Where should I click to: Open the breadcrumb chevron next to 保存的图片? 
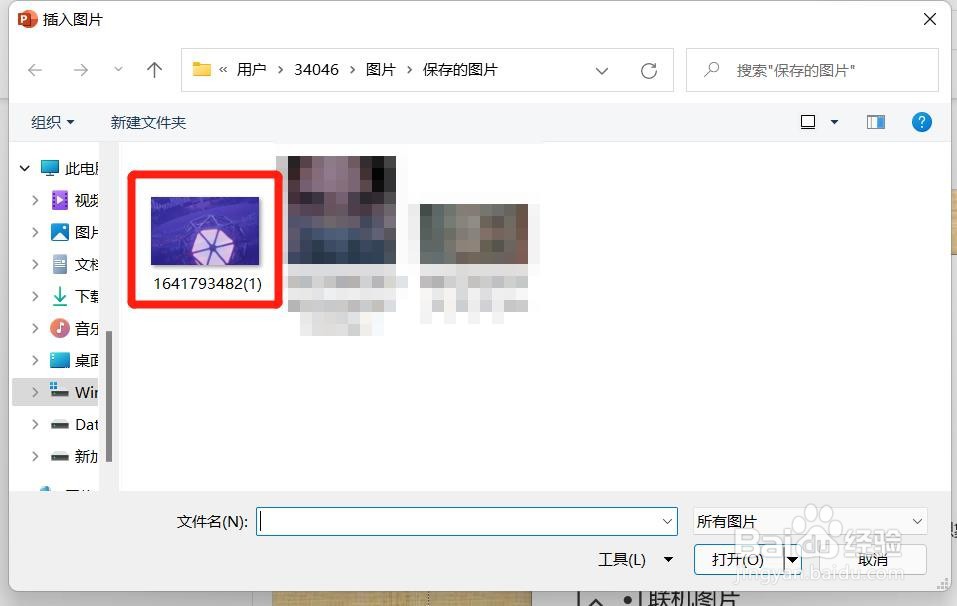click(x=602, y=70)
